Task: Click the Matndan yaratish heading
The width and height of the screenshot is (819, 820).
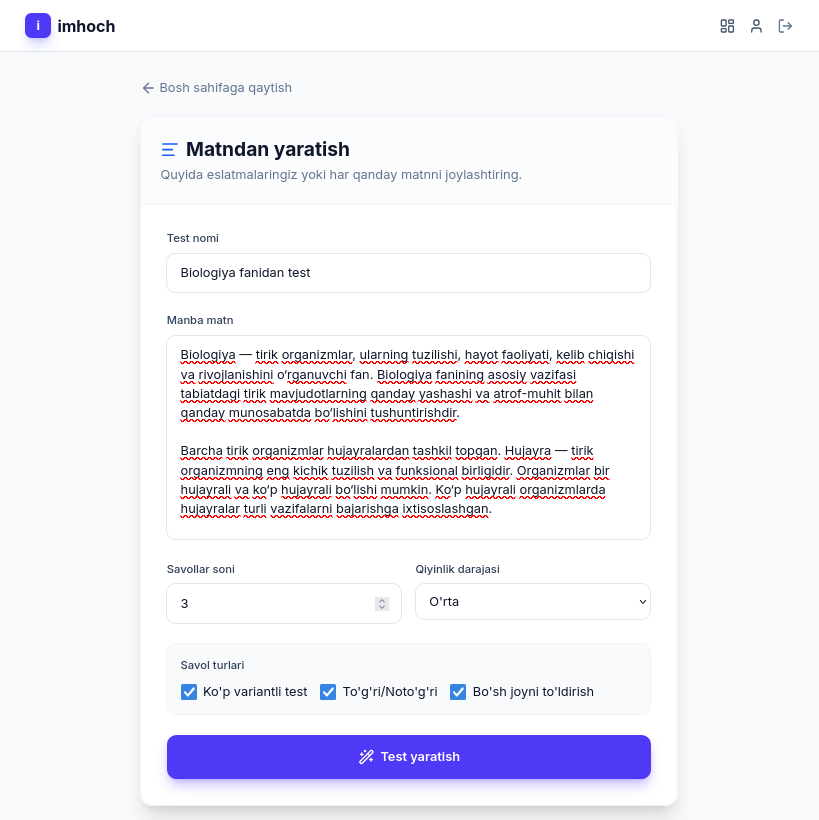Action: coord(267,150)
